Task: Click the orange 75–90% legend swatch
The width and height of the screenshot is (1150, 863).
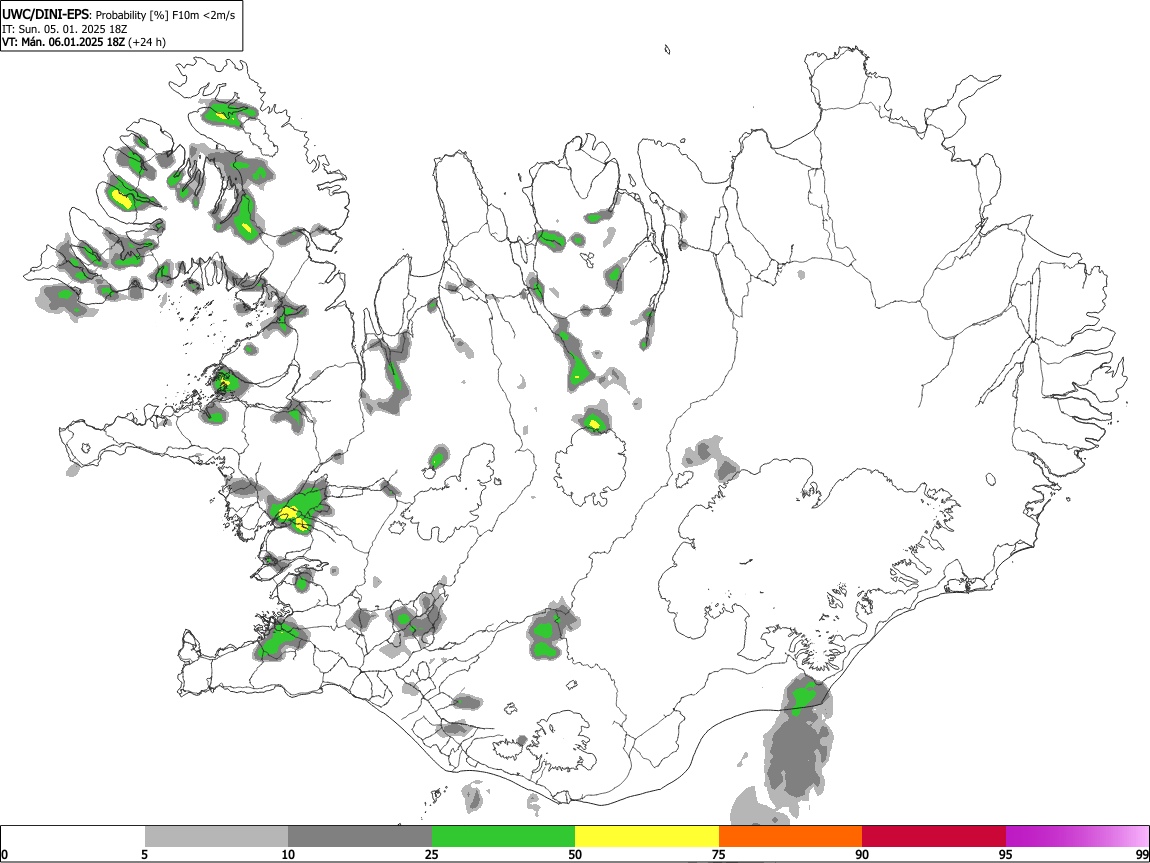Action: coord(791,837)
